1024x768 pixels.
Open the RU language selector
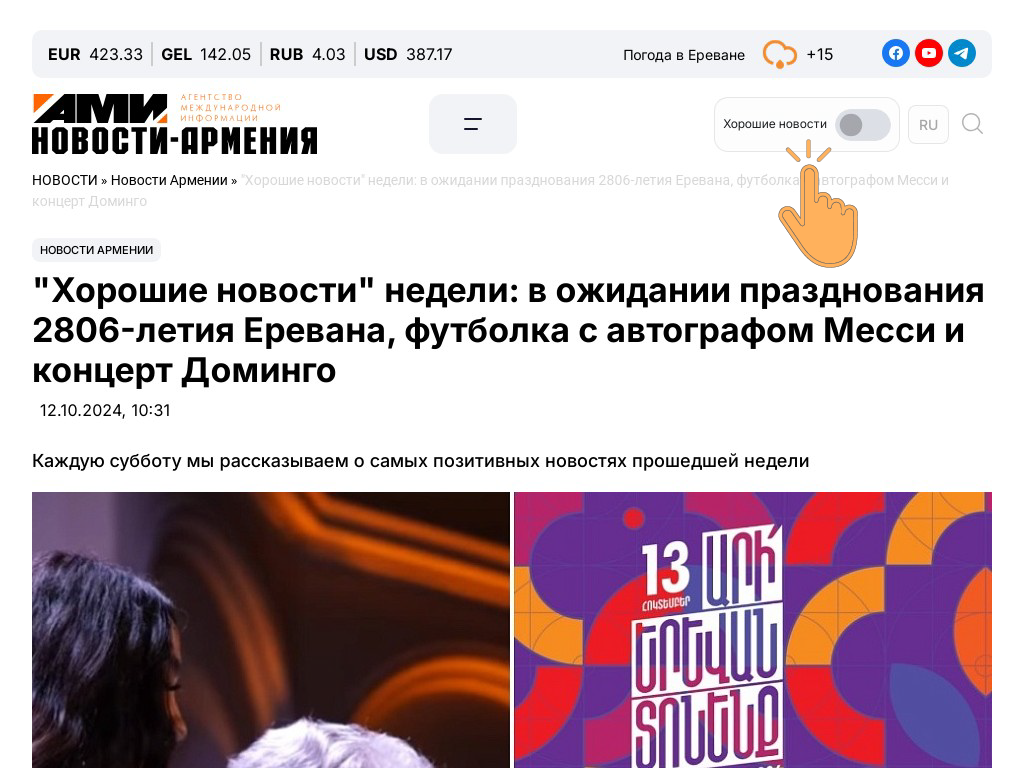(x=928, y=125)
